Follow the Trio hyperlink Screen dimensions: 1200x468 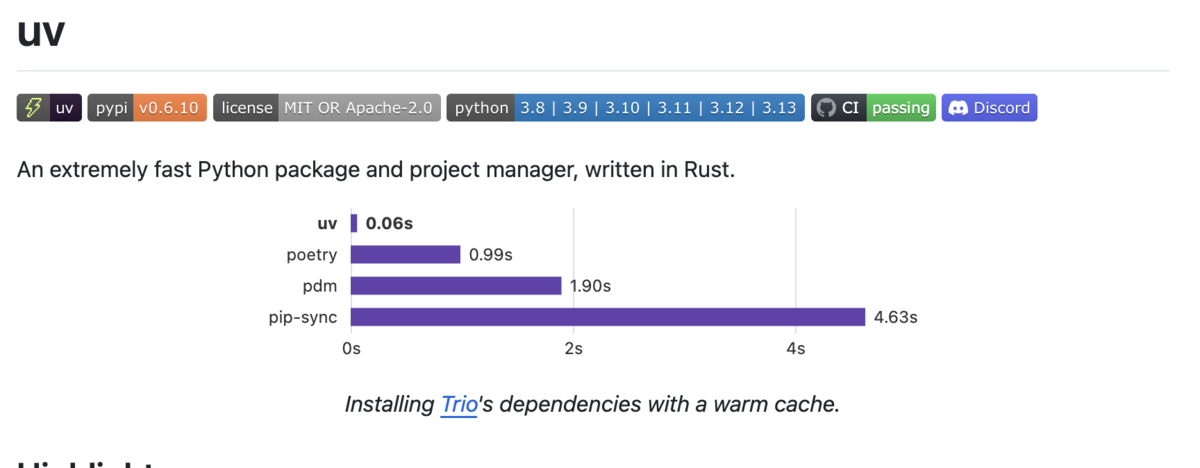tap(459, 404)
